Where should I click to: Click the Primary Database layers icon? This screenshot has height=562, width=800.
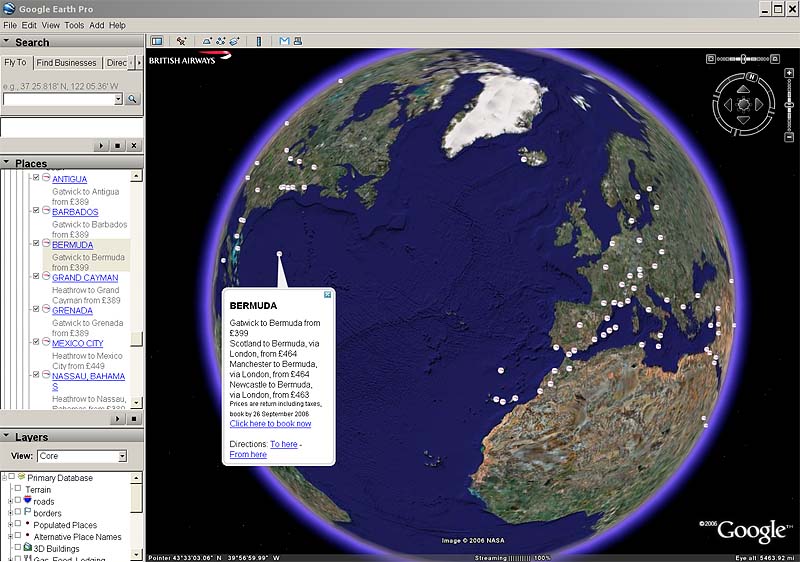coord(21,477)
